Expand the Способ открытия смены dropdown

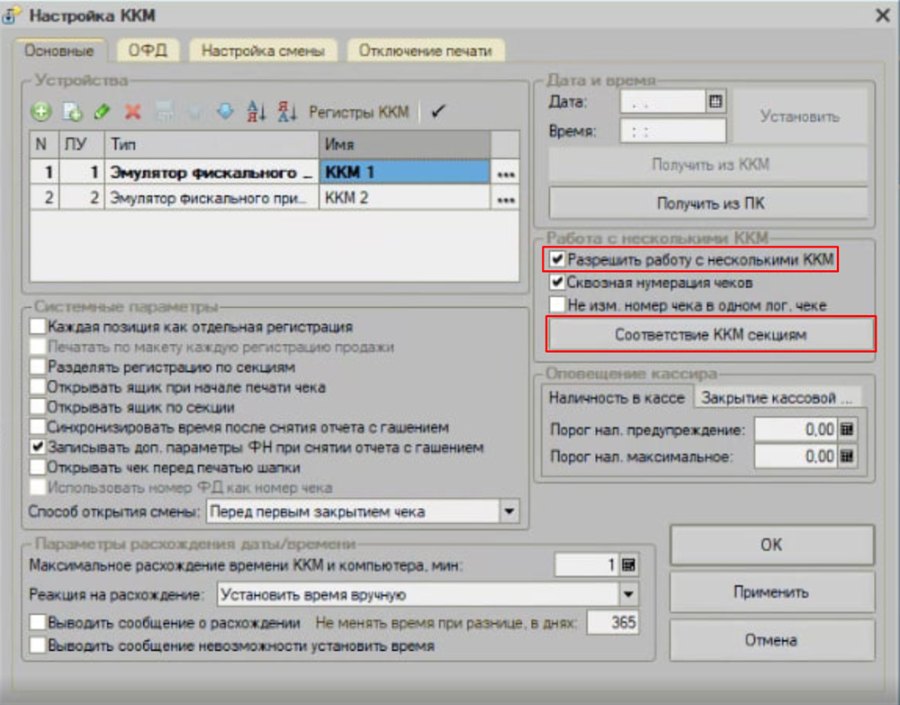[x=509, y=511]
